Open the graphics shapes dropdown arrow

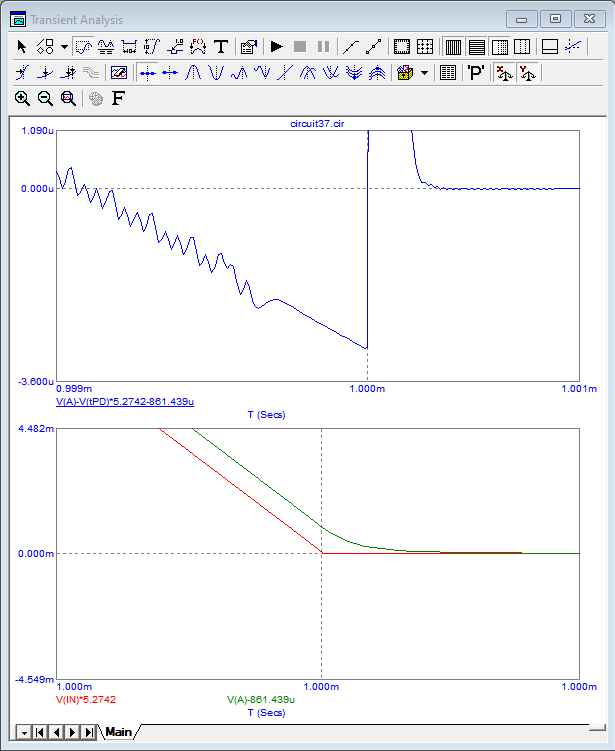click(x=64, y=46)
